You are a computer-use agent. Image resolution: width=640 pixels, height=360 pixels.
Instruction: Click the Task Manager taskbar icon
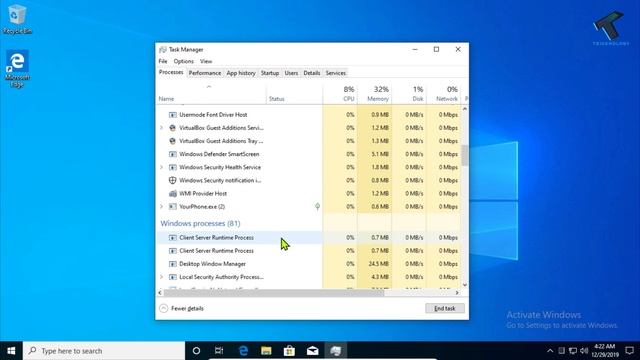[336, 351]
